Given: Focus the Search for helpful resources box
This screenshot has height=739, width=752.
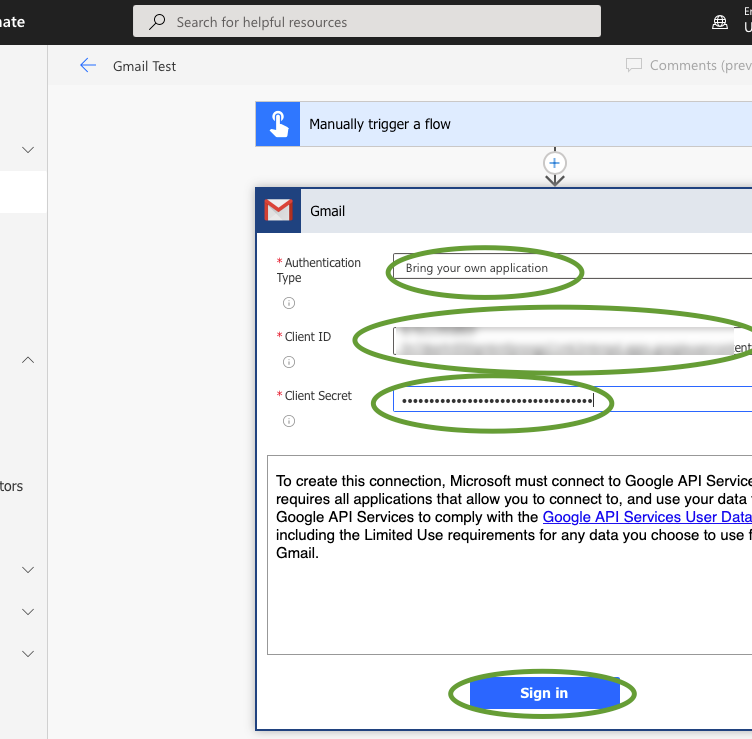Looking at the screenshot, I should pos(367,22).
